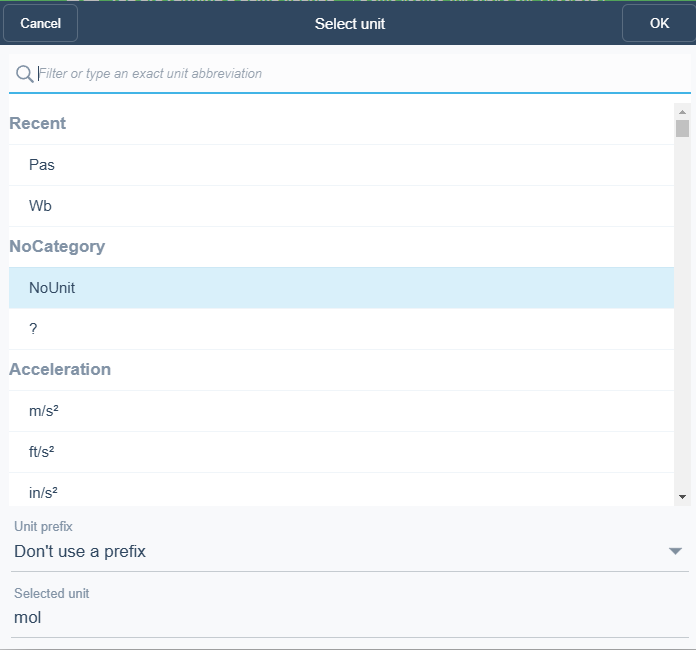Click the scrollbar down arrow
696x650 pixels.
(x=682, y=497)
